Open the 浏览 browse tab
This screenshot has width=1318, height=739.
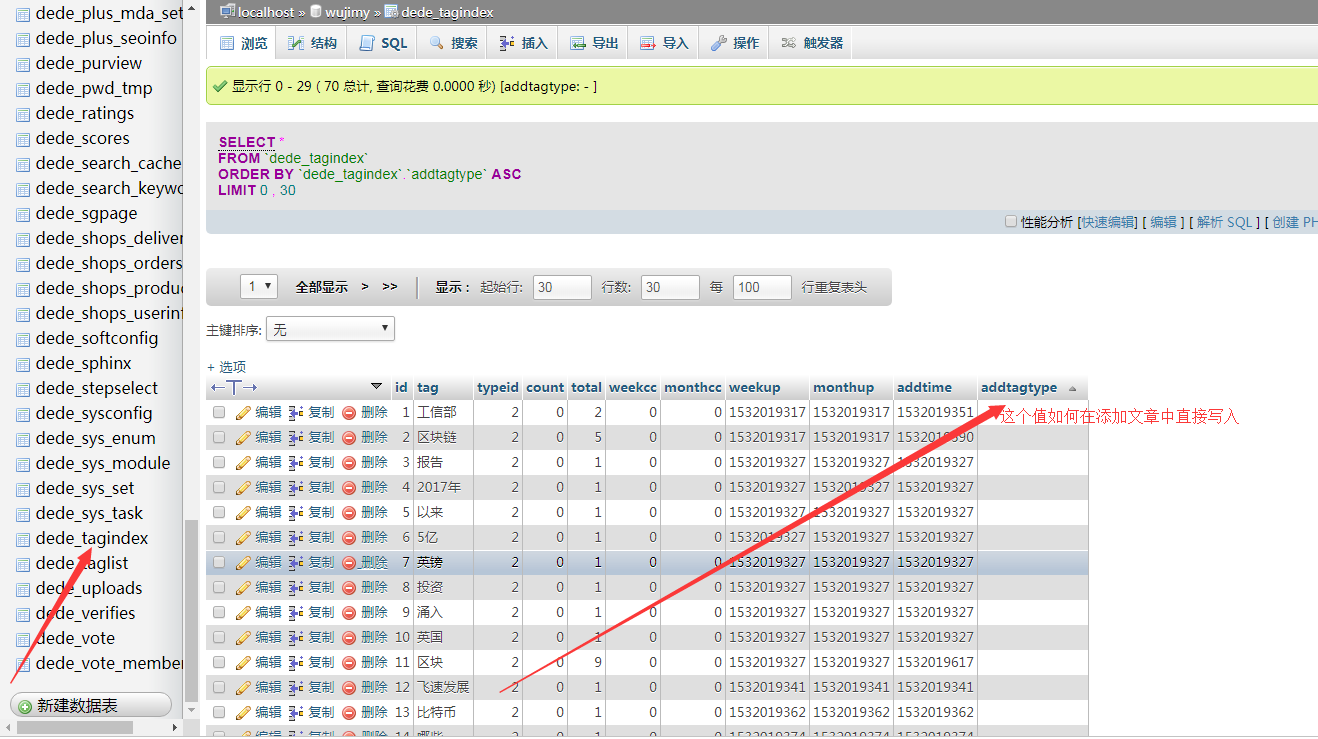click(243, 43)
